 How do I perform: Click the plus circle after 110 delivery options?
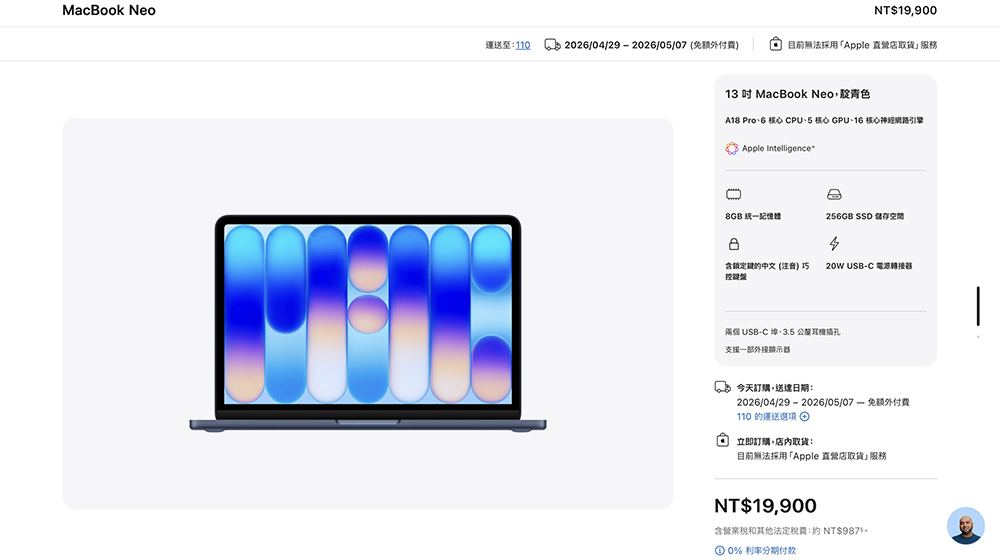tap(805, 416)
